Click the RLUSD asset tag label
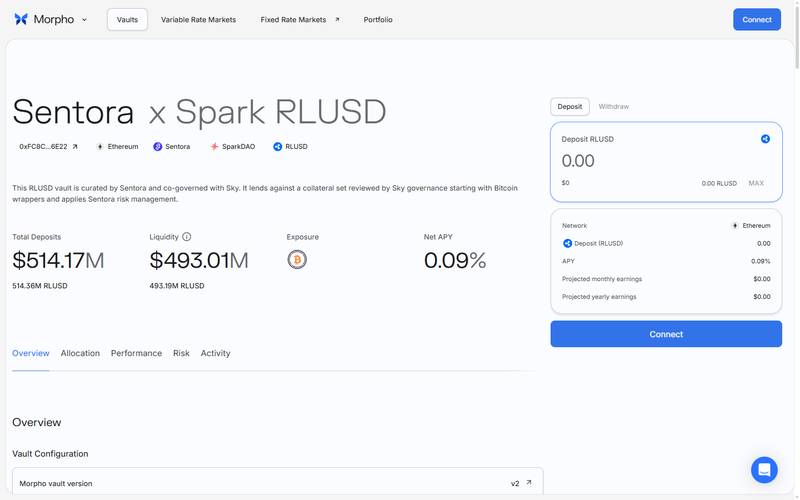The height and width of the screenshot is (500, 800). click(x=296, y=146)
